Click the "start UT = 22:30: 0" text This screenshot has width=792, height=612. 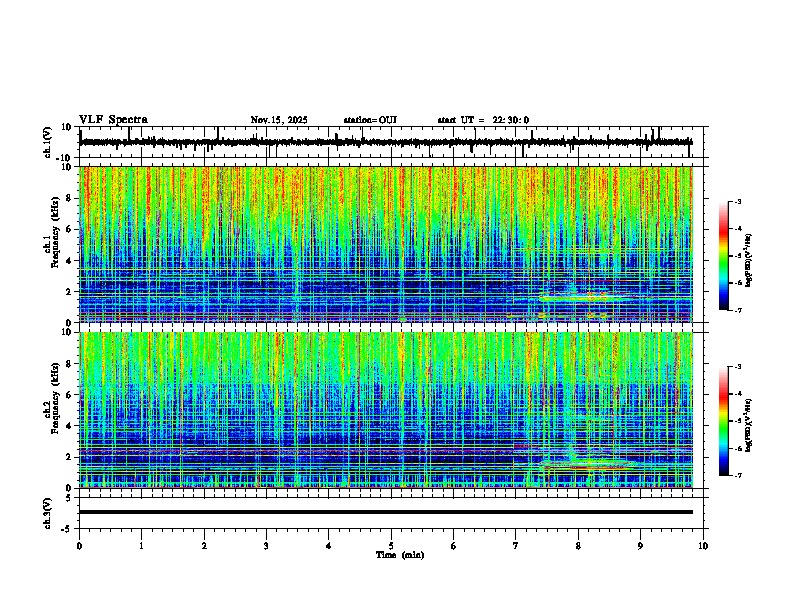coord(483,120)
